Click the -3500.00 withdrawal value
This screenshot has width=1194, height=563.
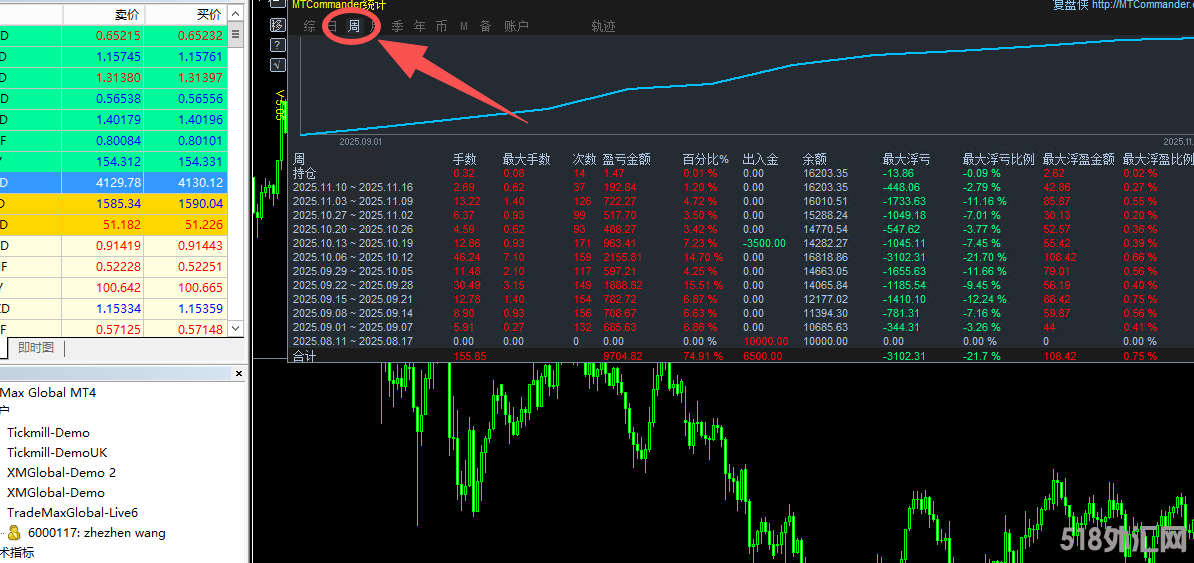click(x=763, y=243)
